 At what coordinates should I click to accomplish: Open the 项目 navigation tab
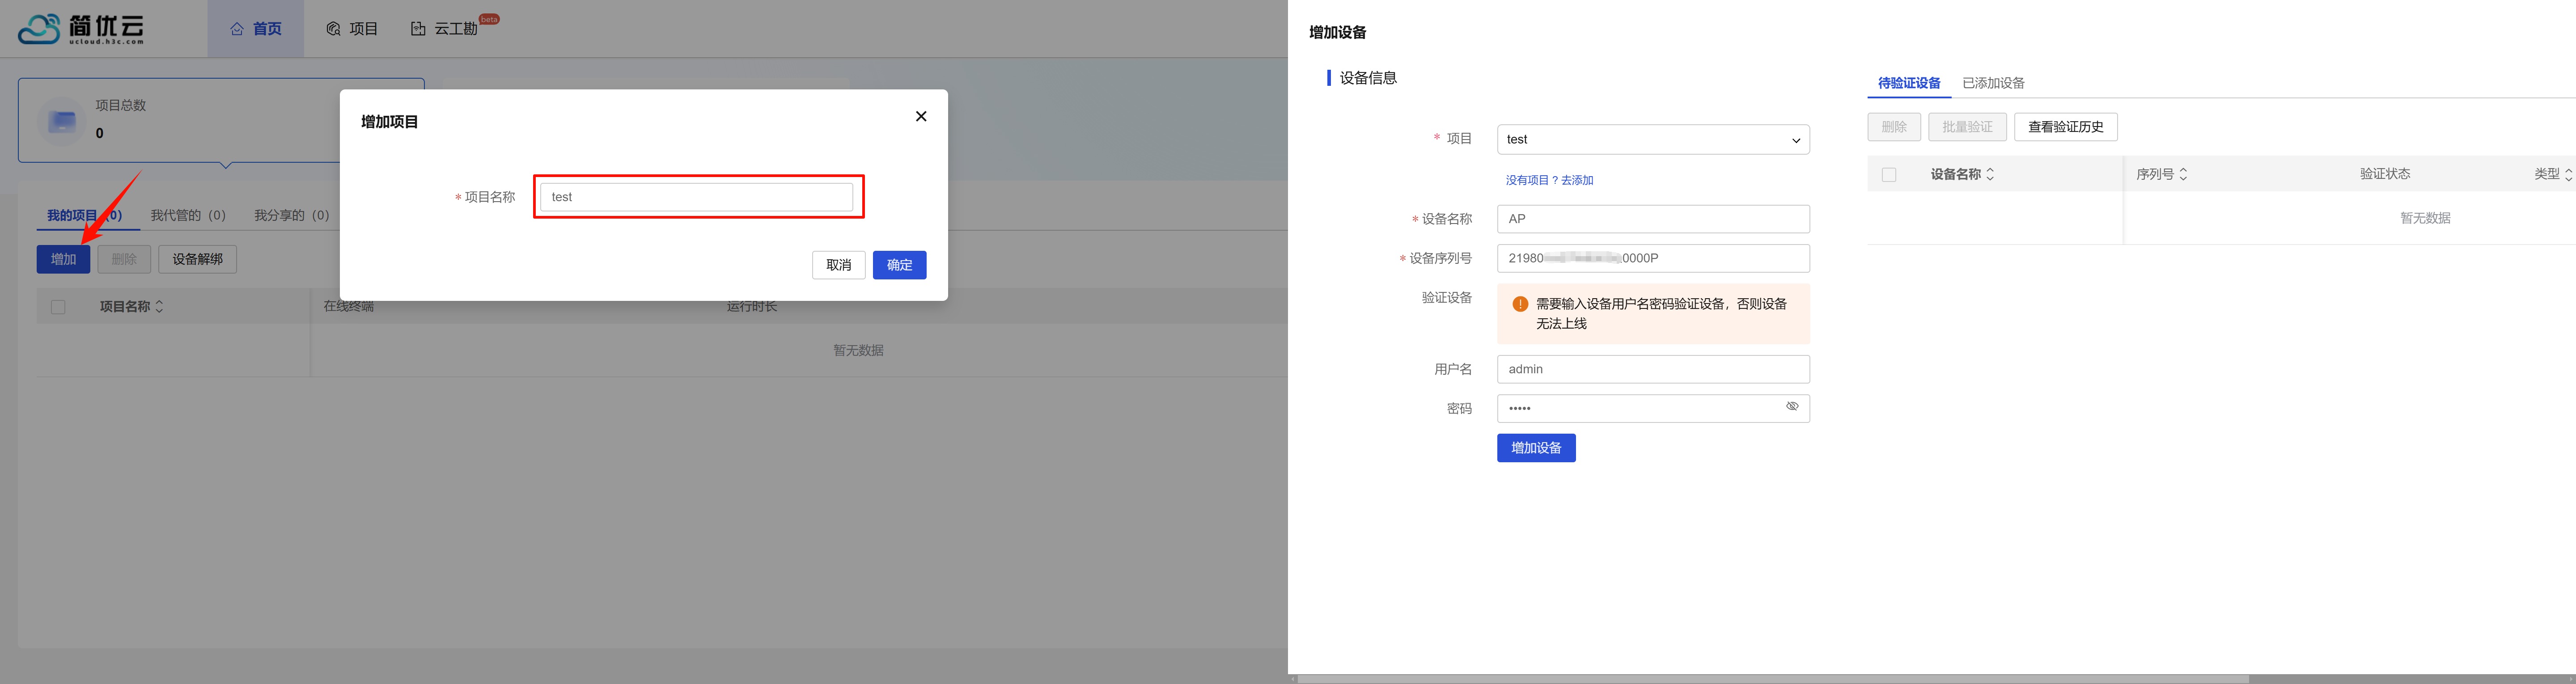point(352,29)
